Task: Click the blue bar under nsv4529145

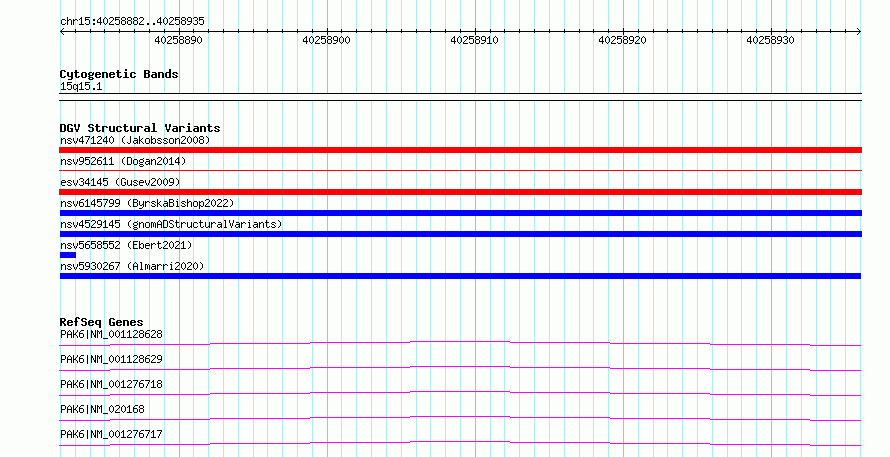Action: tap(460, 234)
